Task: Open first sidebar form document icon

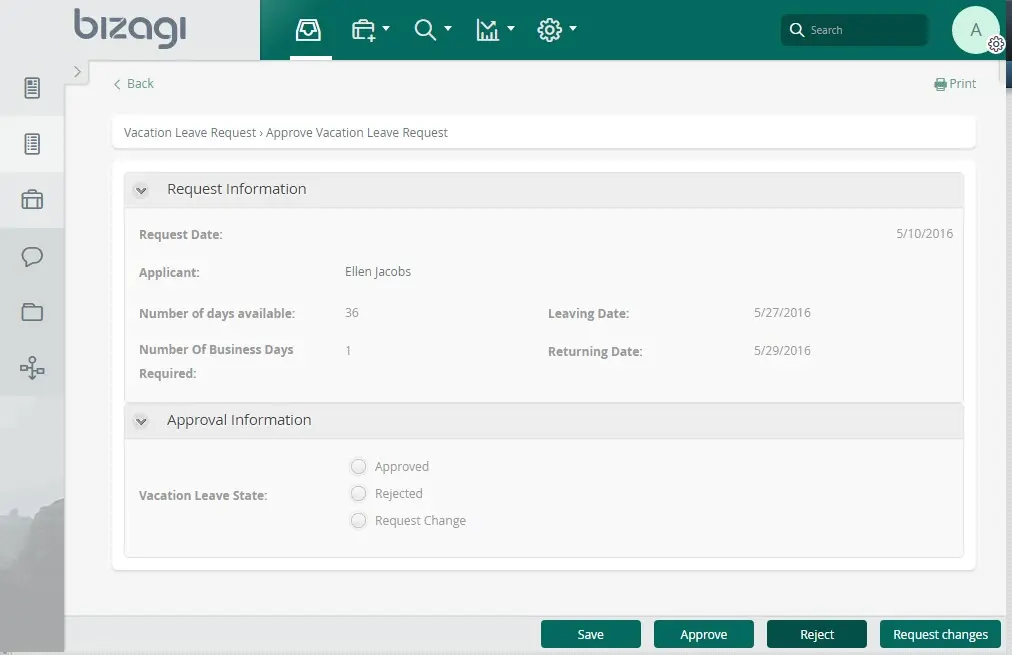Action: tap(32, 88)
